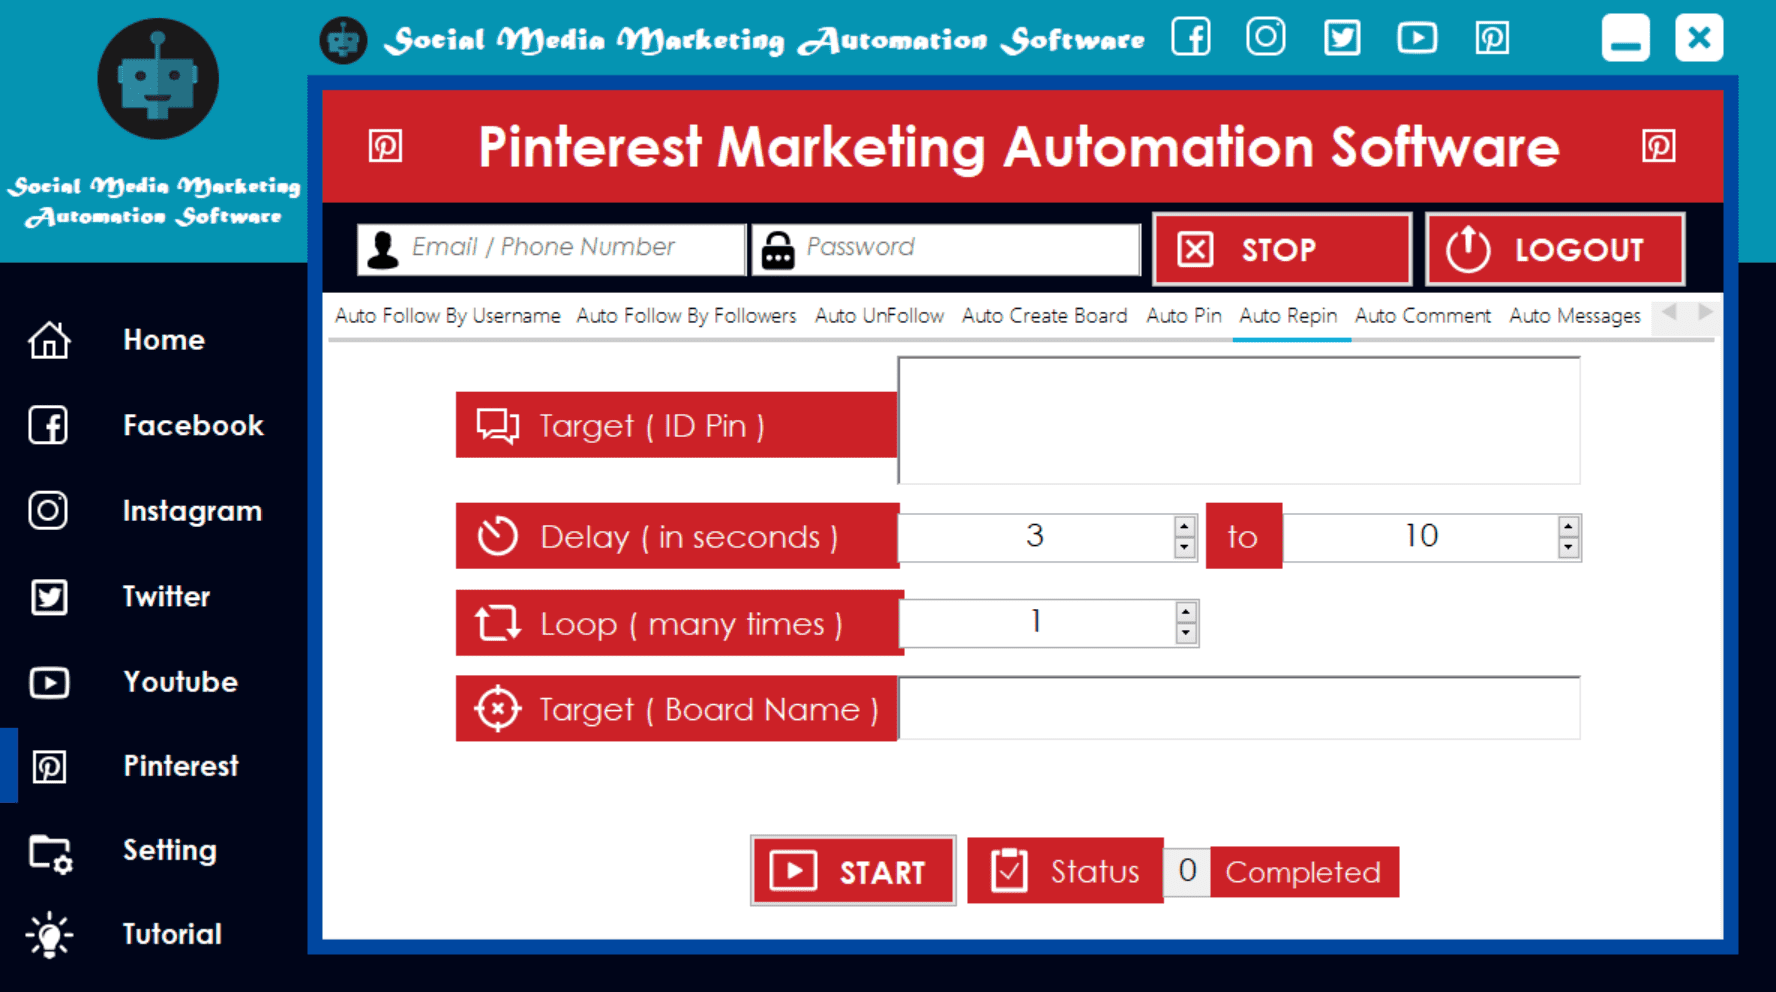1776x992 pixels.
Task: Switch to Auto Follow By Followers tab
Action: (x=686, y=316)
